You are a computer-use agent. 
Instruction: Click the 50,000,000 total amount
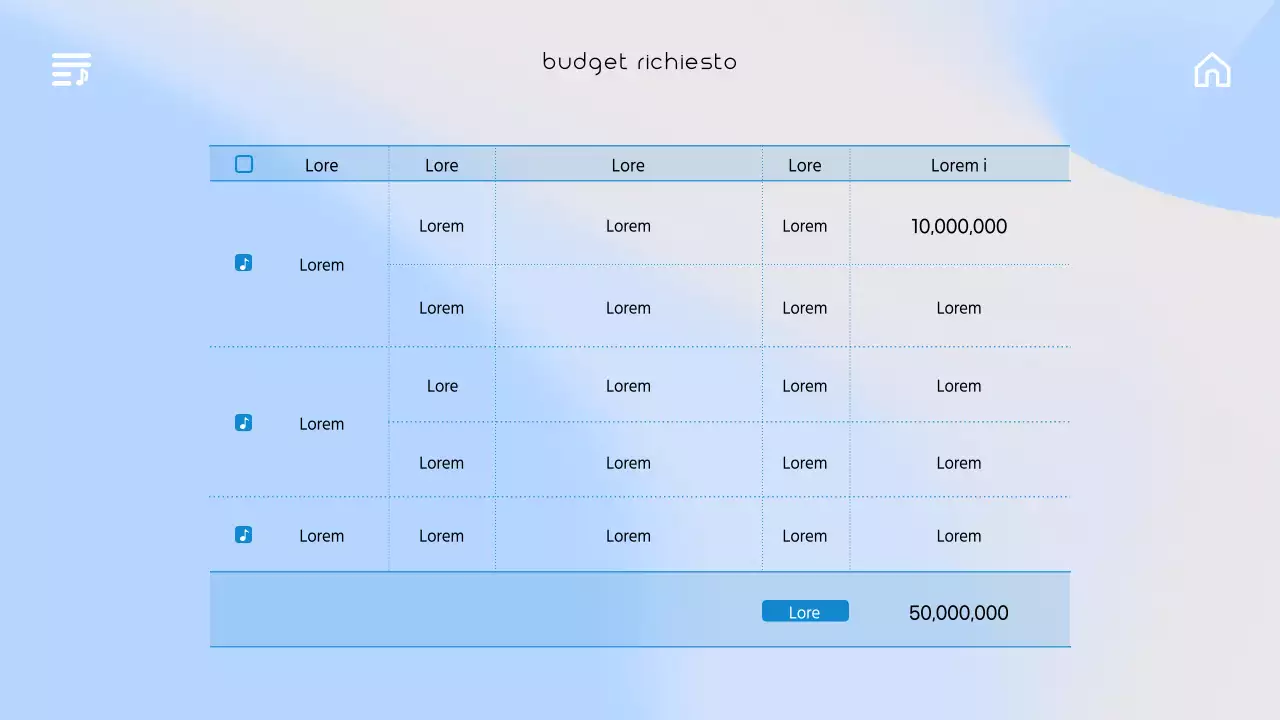tap(958, 613)
